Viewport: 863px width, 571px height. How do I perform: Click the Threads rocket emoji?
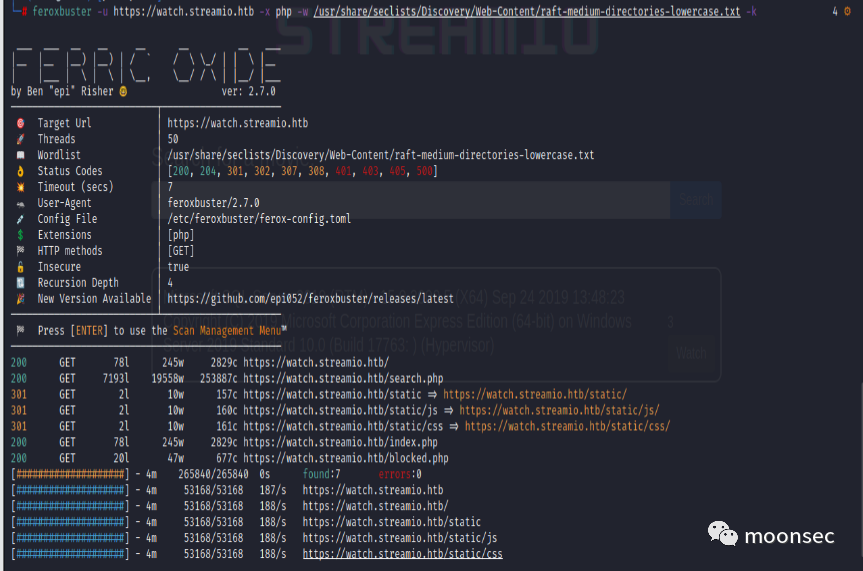pos(20,139)
